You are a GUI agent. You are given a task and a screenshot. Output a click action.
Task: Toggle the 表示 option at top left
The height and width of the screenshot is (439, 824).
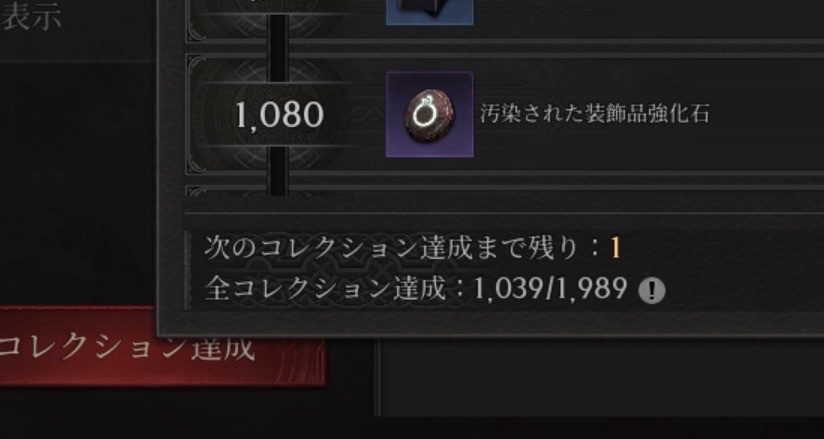tap(30, 16)
